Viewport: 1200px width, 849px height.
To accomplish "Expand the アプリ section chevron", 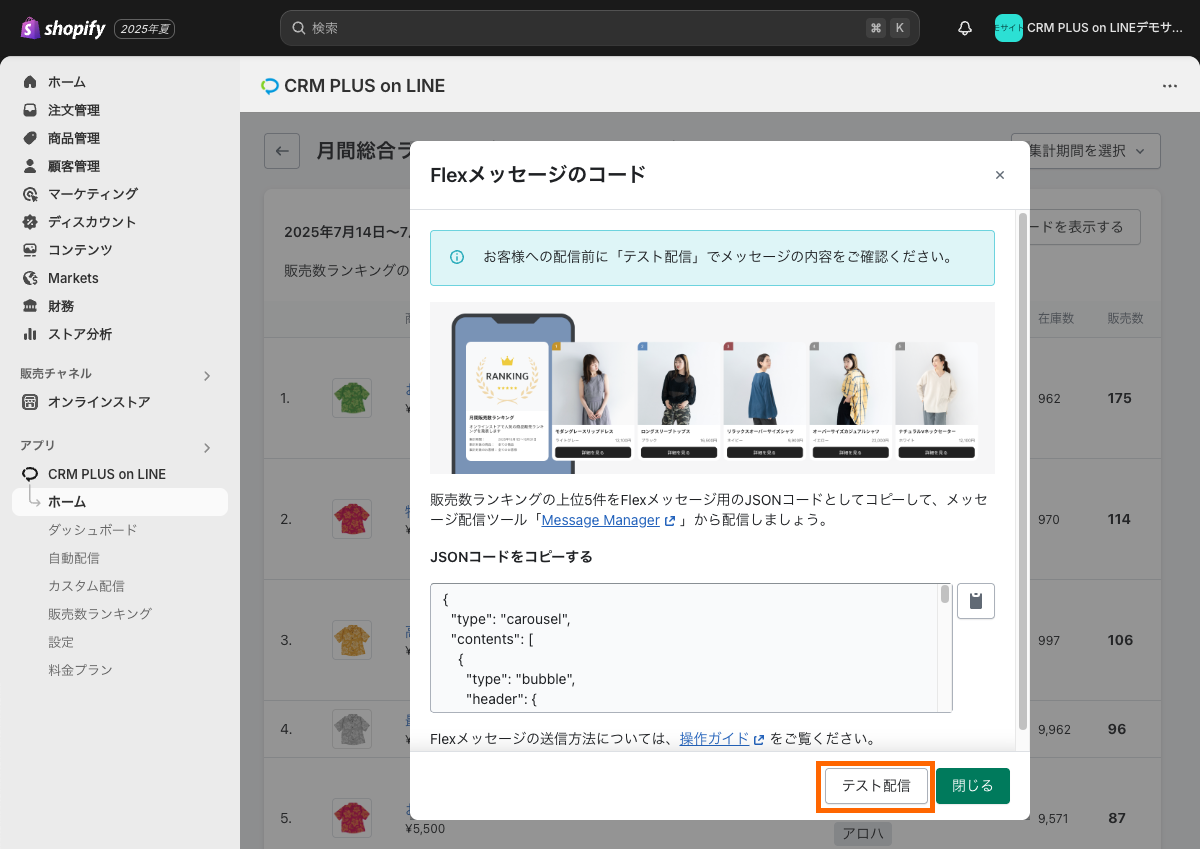I will pyautogui.click(x=207, y=448).
